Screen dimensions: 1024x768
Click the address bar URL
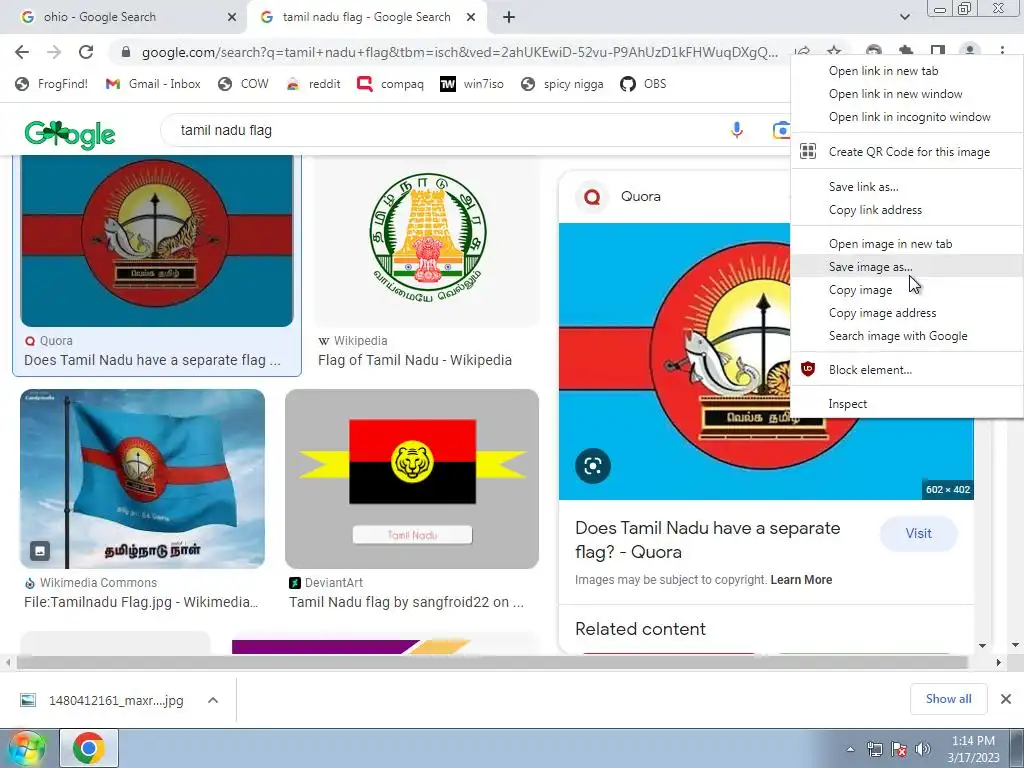click(460, 52)
